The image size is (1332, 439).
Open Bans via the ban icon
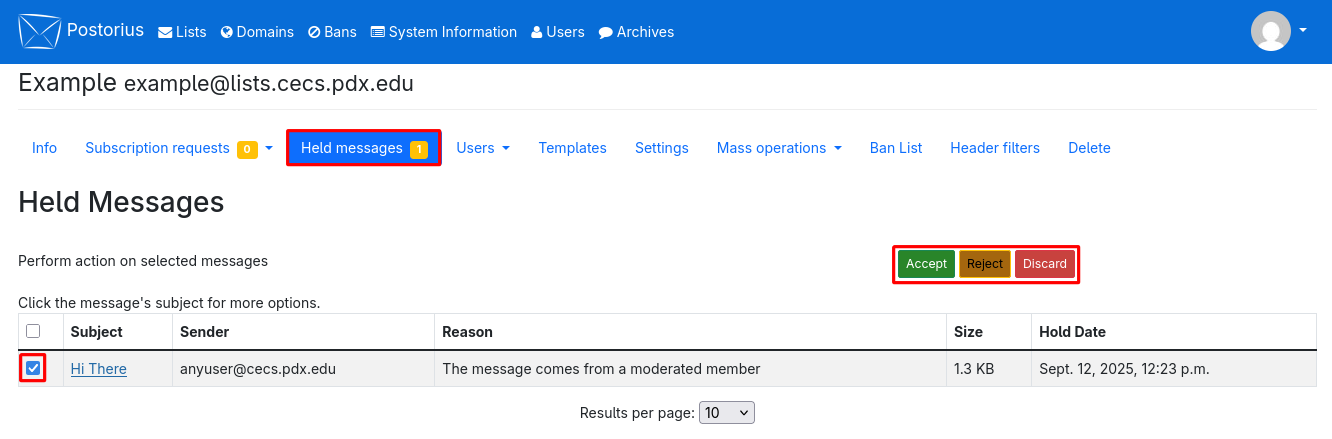pyautogui.click(x=314, y=32)
